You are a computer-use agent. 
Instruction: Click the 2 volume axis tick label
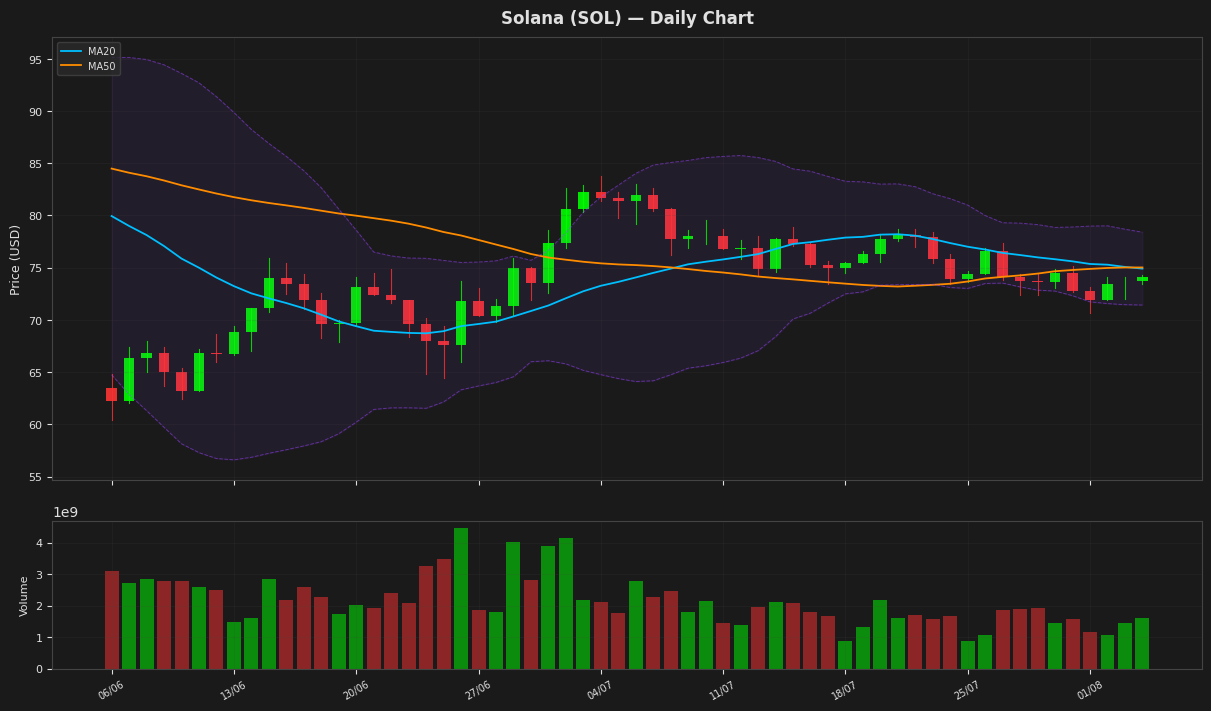[39, 607]
